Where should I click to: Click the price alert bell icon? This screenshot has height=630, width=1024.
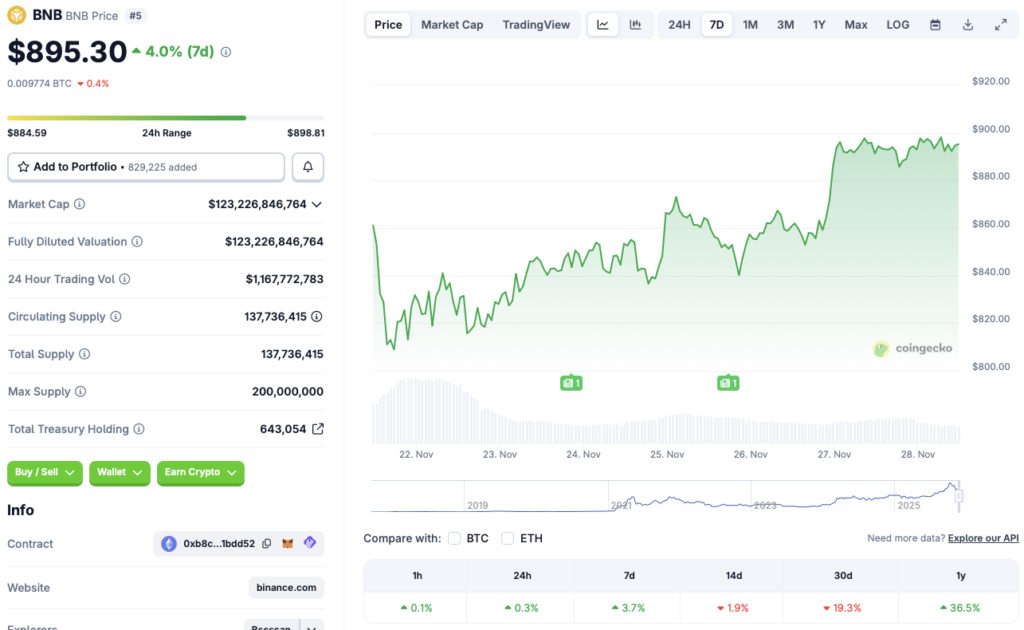[308, 166]
